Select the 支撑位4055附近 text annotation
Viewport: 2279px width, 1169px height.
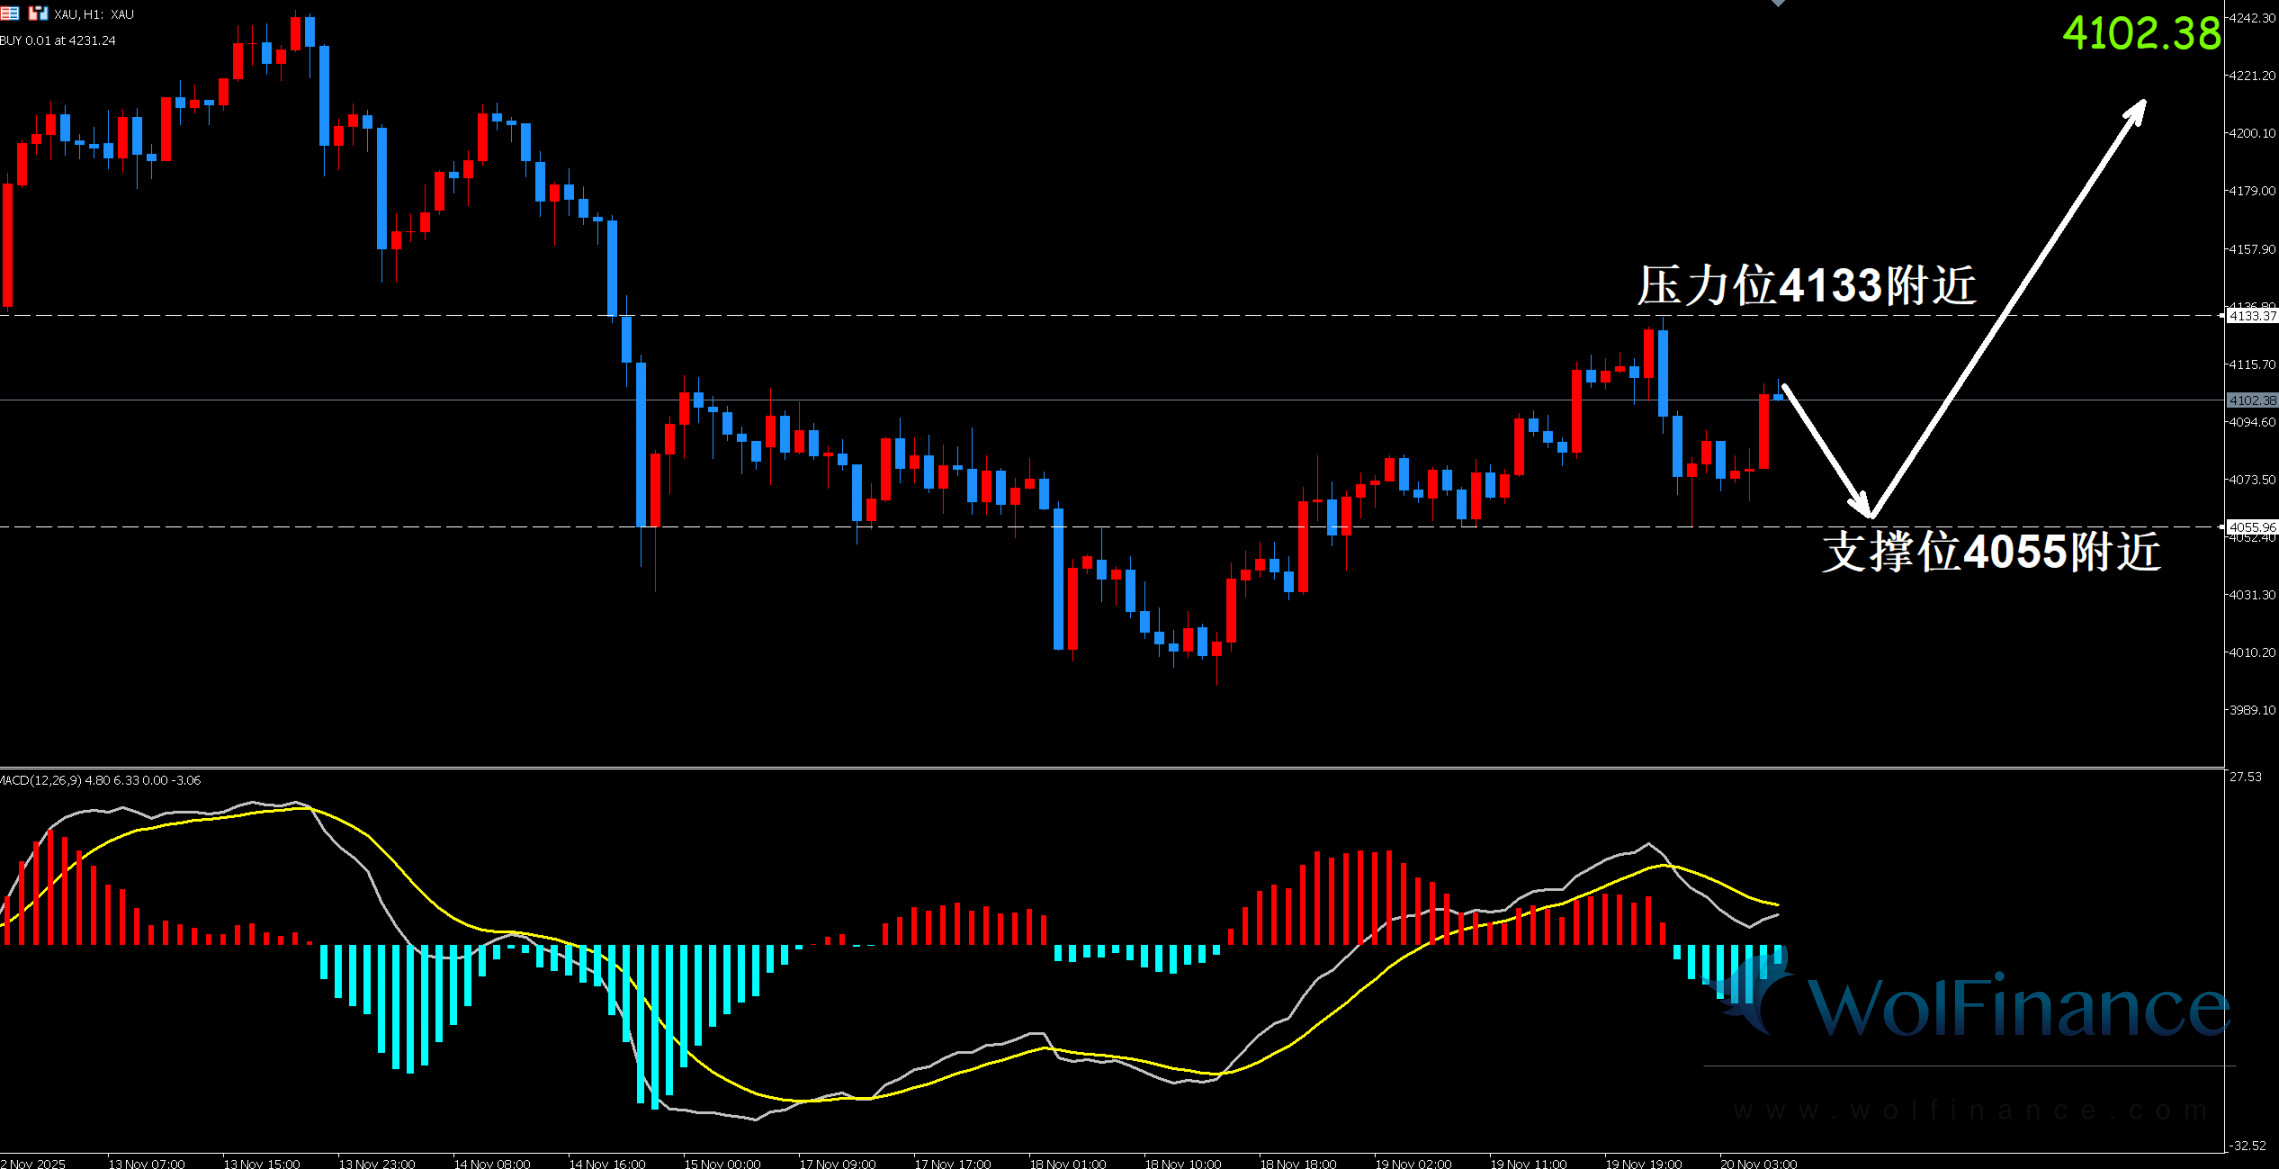1990,552
